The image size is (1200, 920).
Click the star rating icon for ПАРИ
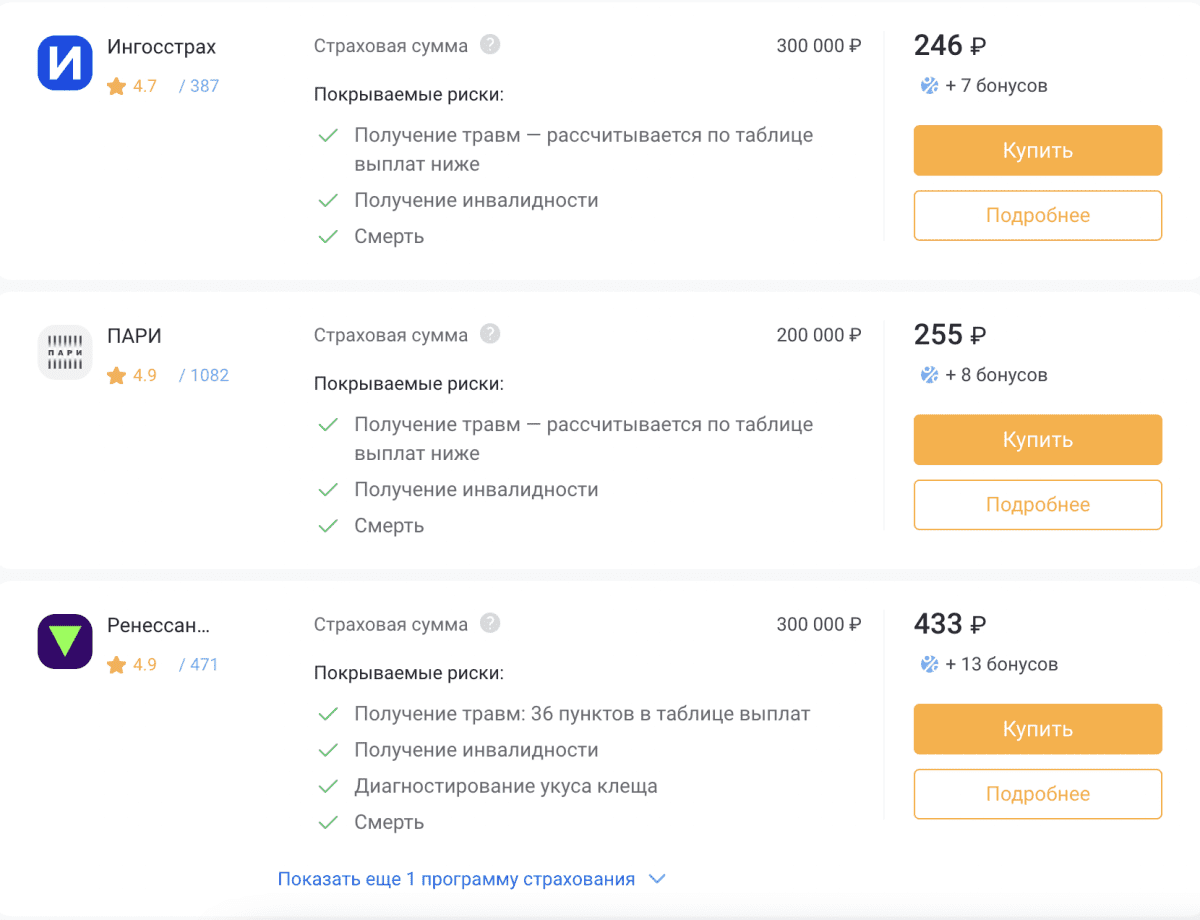[x=116, y=376]
